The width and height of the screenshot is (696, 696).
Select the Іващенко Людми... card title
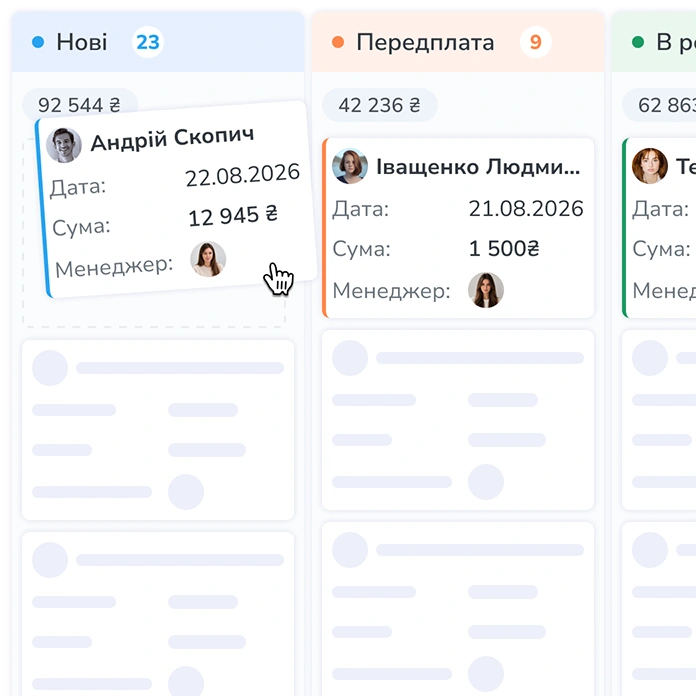coord(478,167)
